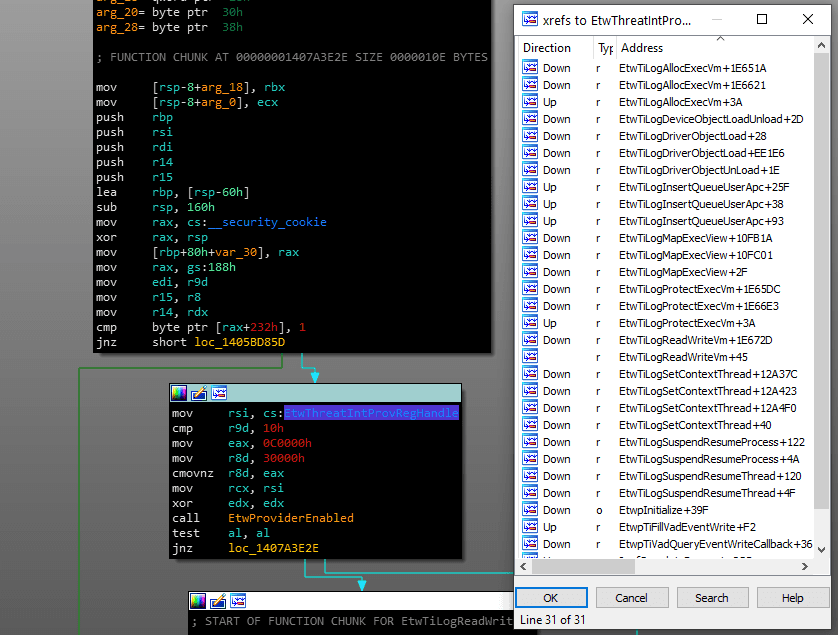Click the horizontal scrollbar right arrow in xrefs list
838x635 pixels.
click(x=805, y=566)
